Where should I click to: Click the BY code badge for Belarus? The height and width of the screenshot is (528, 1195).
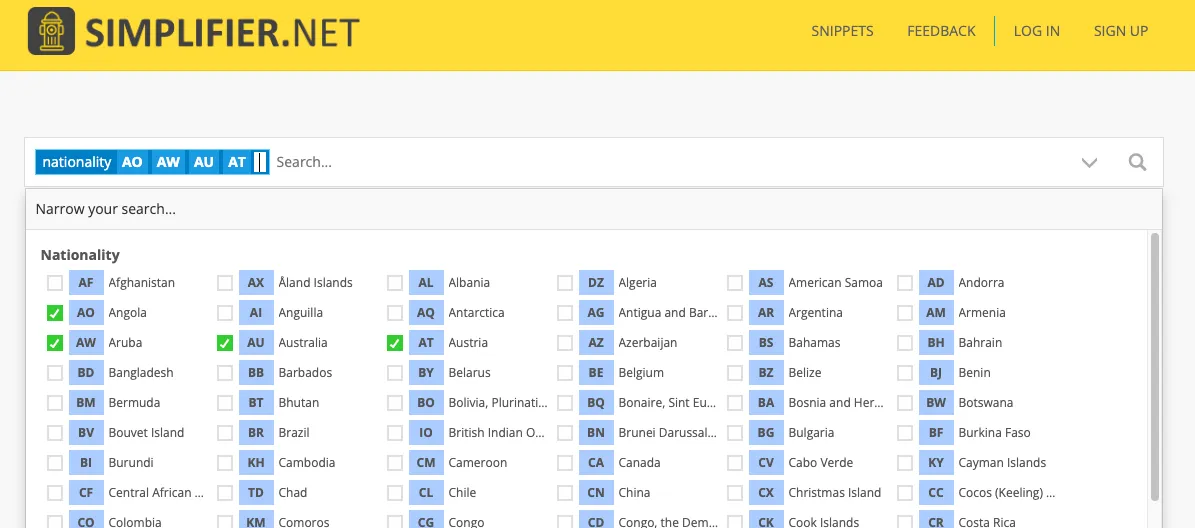click(426, 373)
